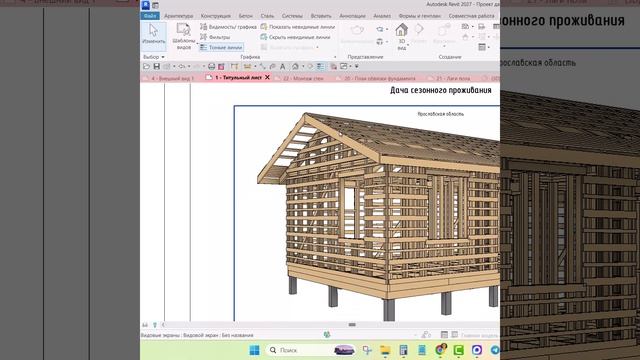Close the 1 - Титульный лист tab
The image size is (640, 360).
pyautogui.click(x=267, y=77)
